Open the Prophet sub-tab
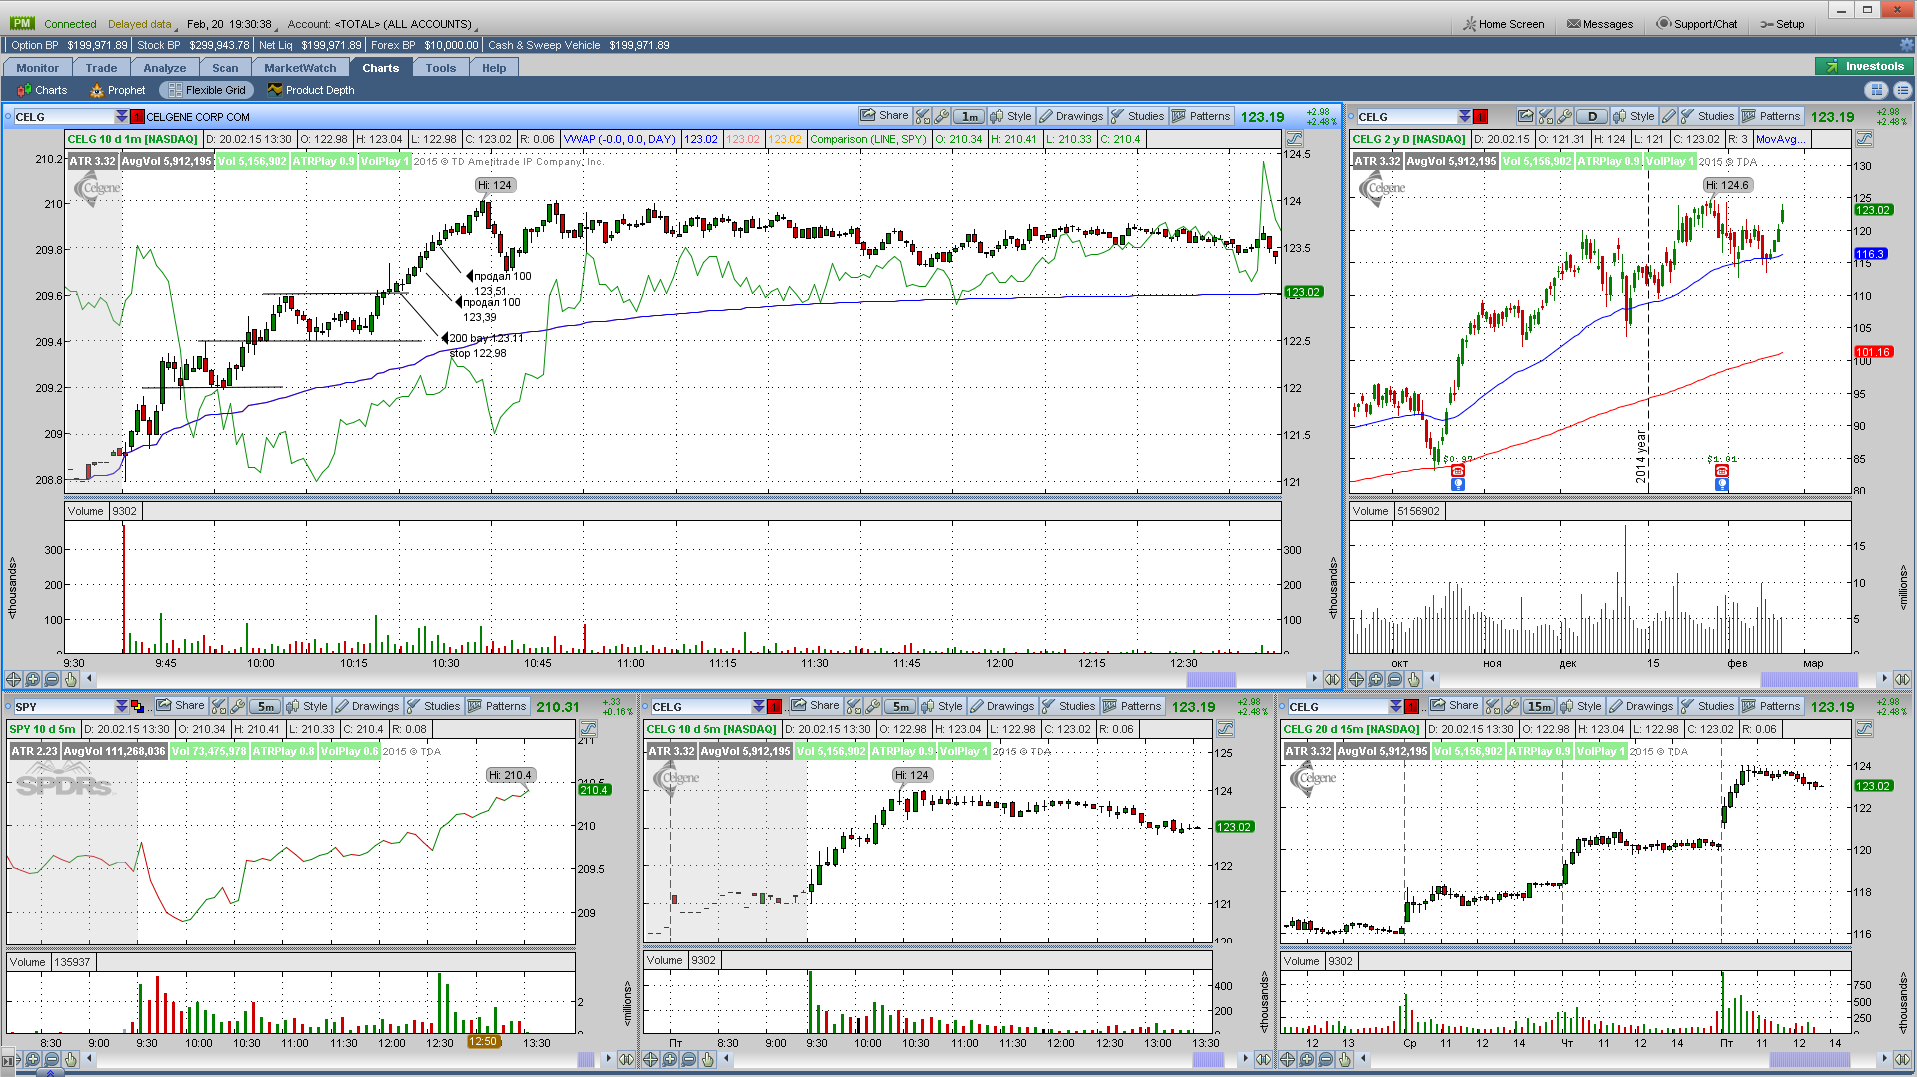 (117, 90)
